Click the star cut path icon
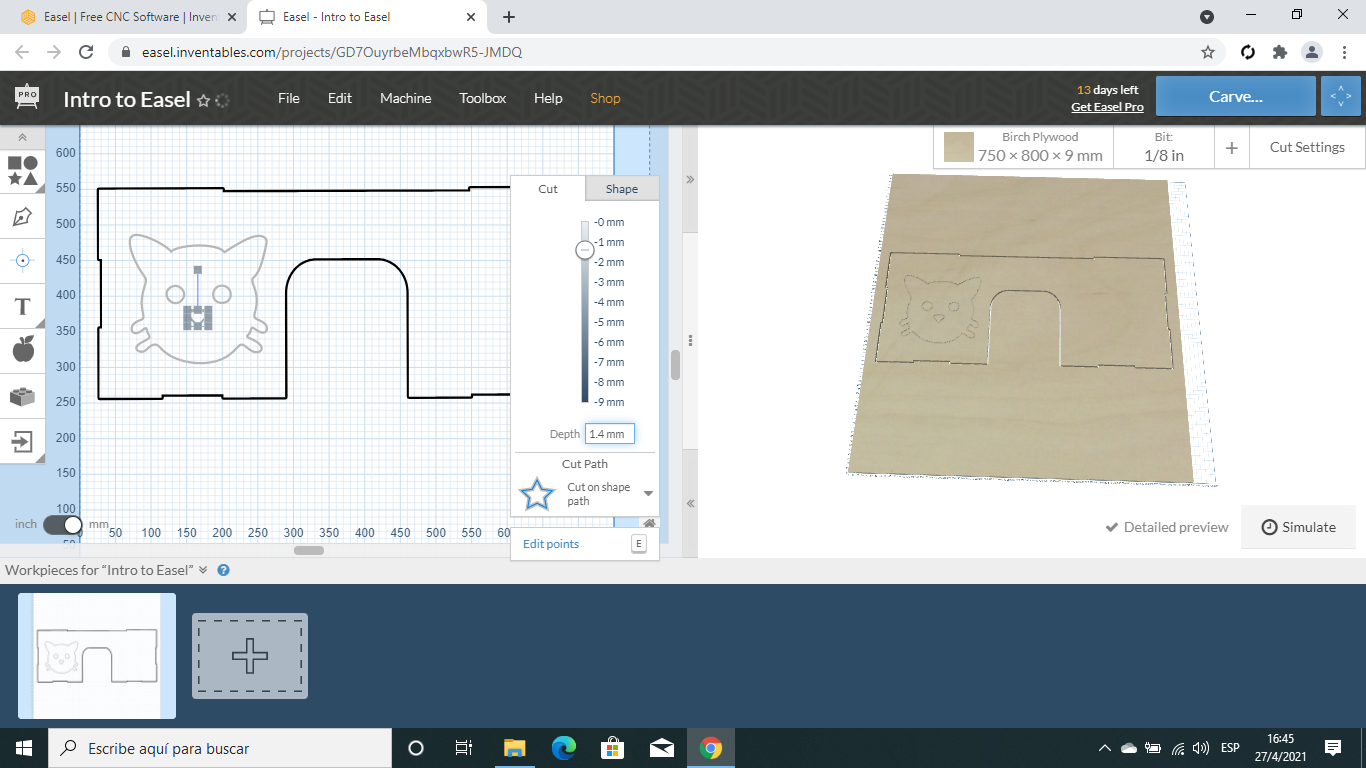 pyautogui.click(x=538, y=494)
